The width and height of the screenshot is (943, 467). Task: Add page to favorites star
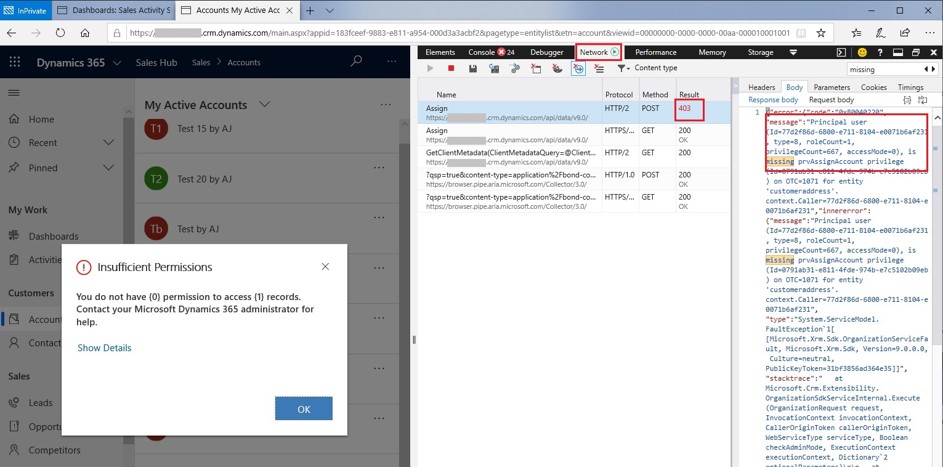point(820,32)
